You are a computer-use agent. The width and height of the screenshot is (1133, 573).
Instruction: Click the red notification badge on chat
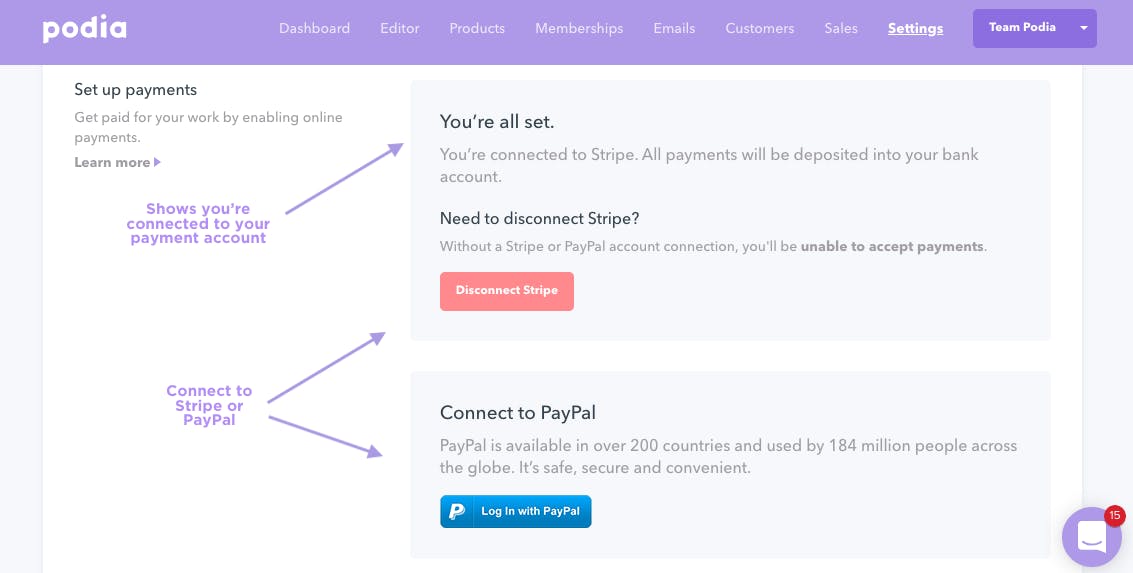point(1114,515)
